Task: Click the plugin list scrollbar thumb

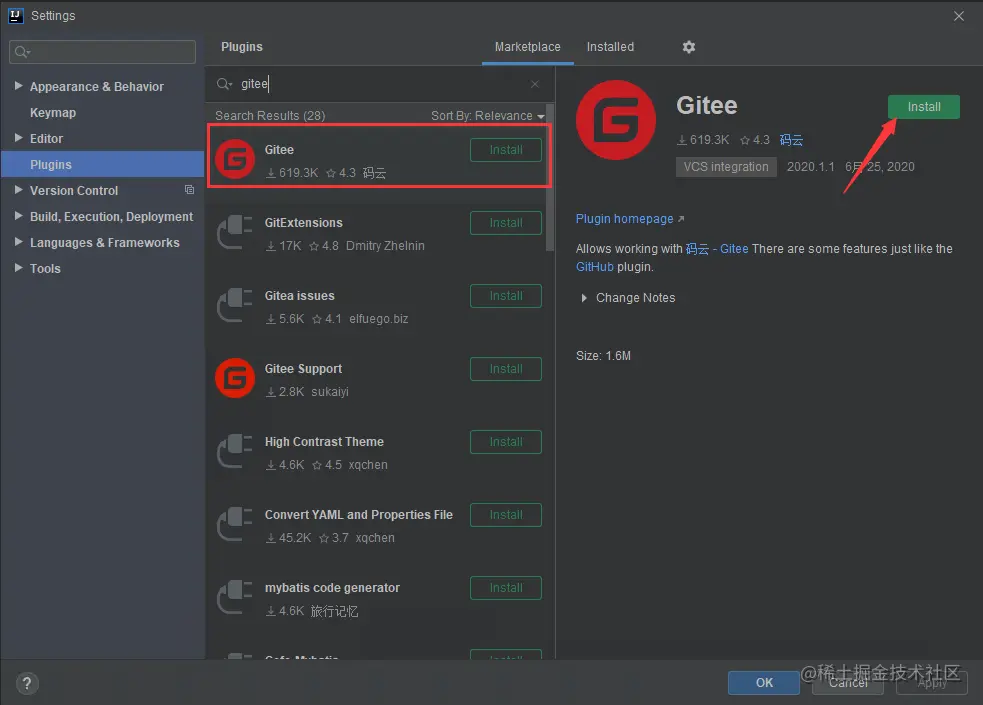Action: pos(550,178)
